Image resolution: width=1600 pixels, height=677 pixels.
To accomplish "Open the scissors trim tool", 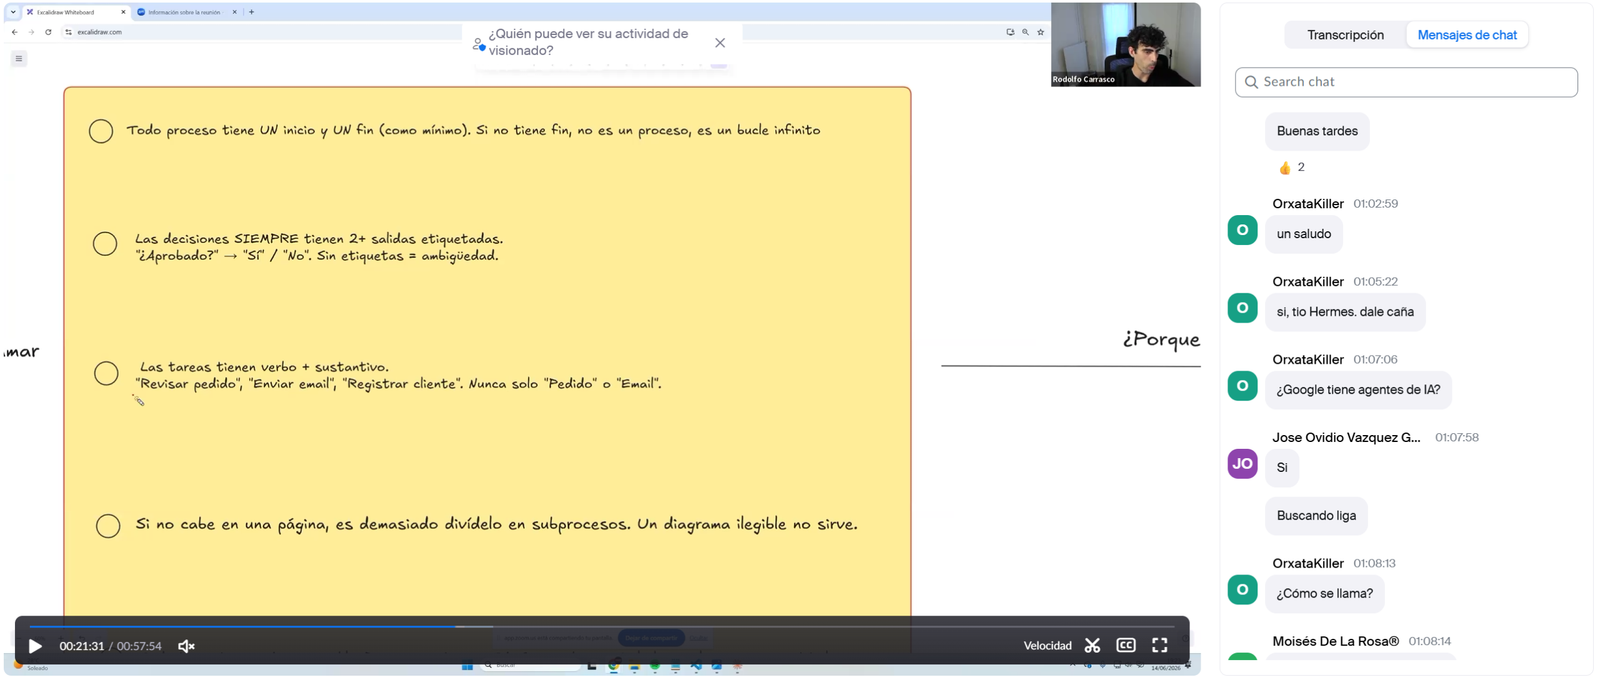I will (1092, 646).
